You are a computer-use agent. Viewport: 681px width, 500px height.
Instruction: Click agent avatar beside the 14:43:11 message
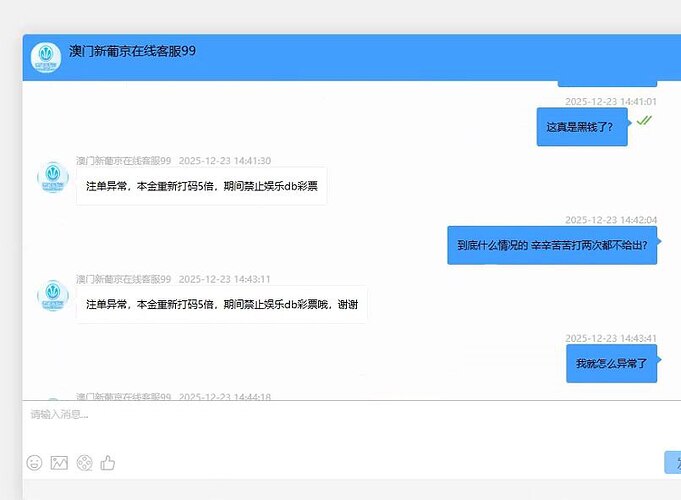[53, 296]
